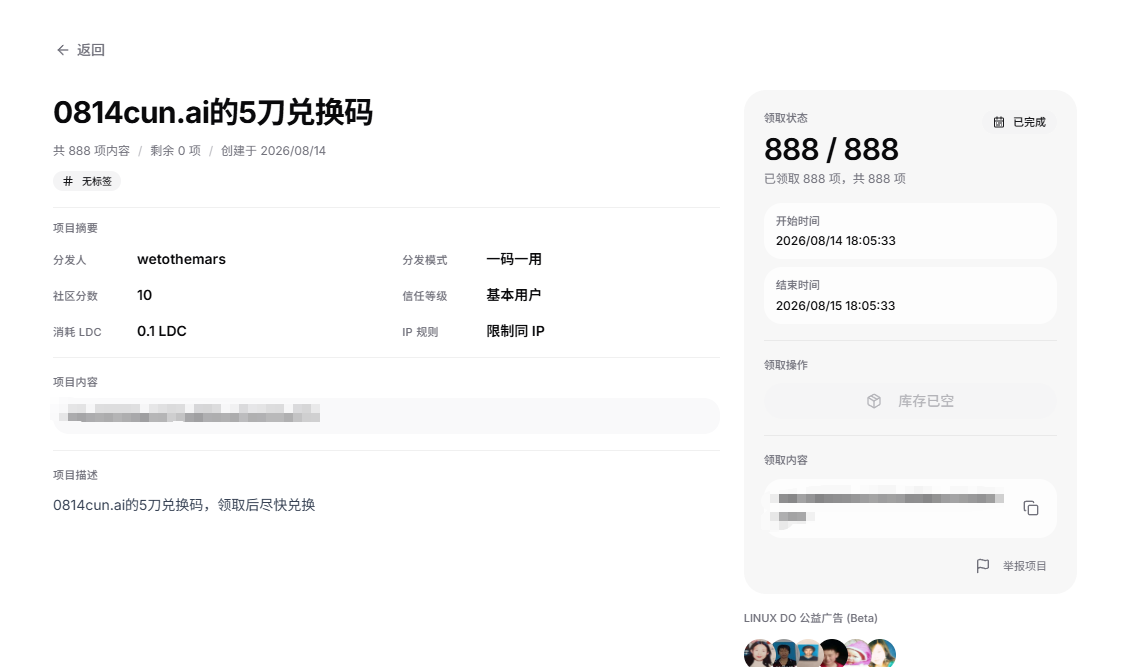Click the report flag icon
Viewport: 1146px width, 667px height.
983,565
